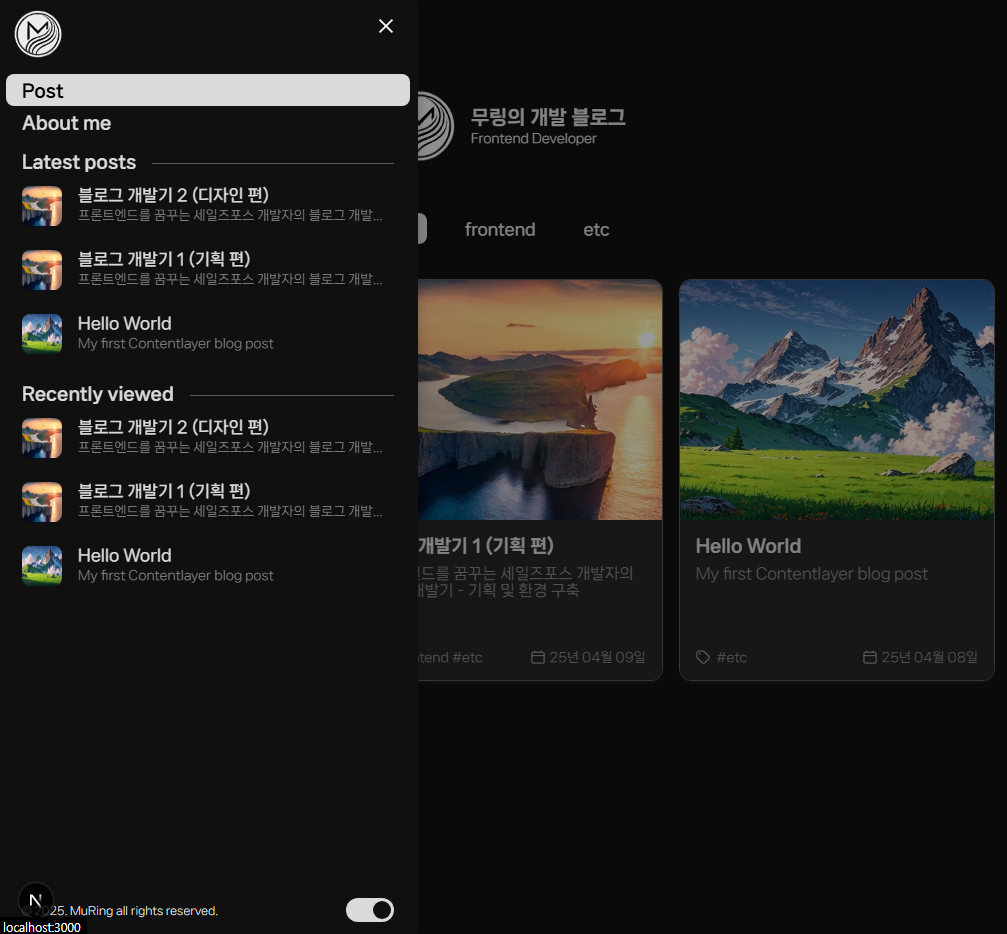Click the Latest posts section heading
Image resolution: width=1007 pixels, height=934 pixels.
coord(79,162)
